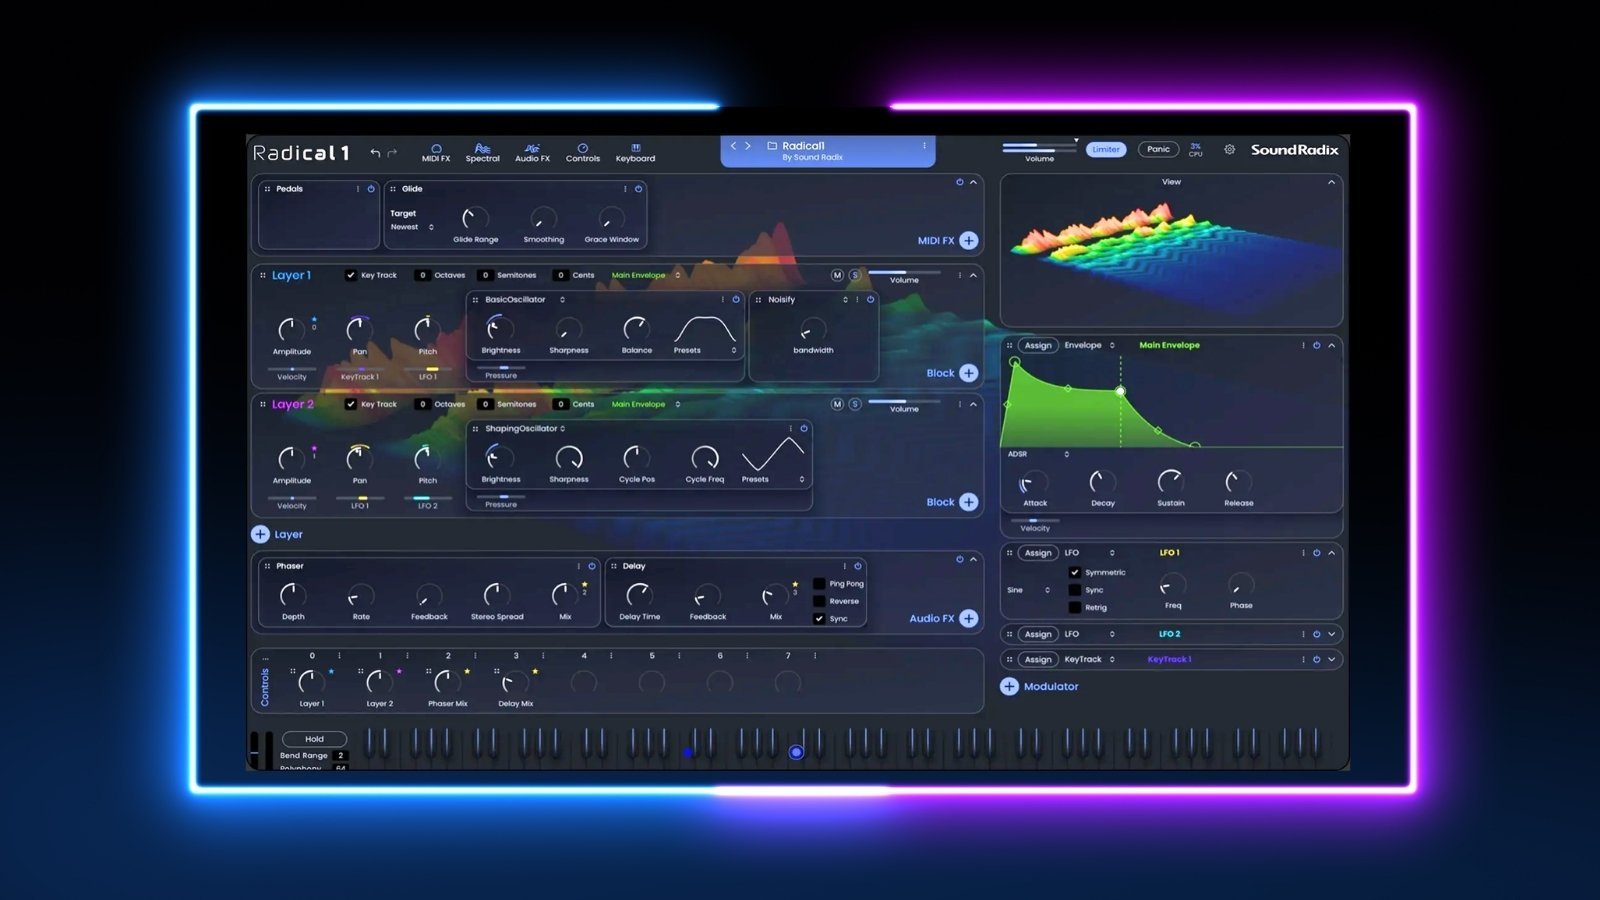Open Glide module three-dot menu
Viewport: 1600px width, 900px height.
pos(625,188)
